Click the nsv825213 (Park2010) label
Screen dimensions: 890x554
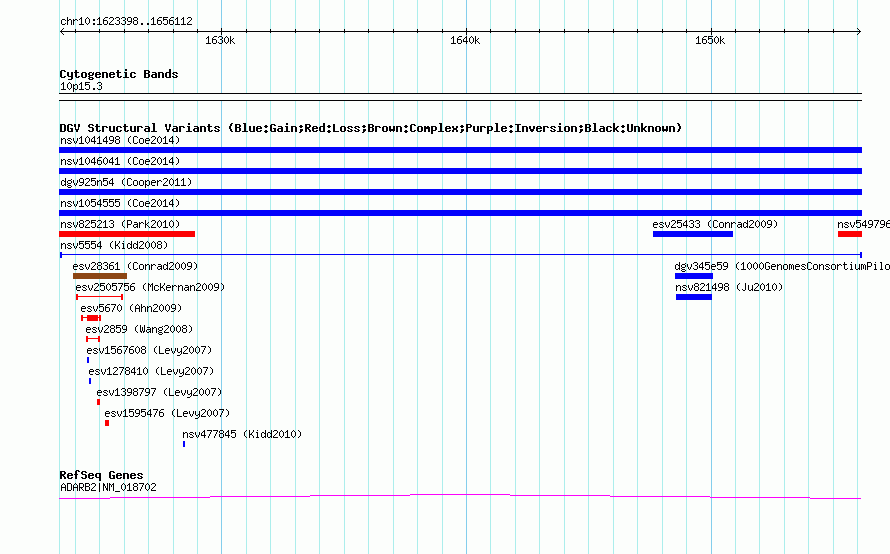click(x=120, y=224)
